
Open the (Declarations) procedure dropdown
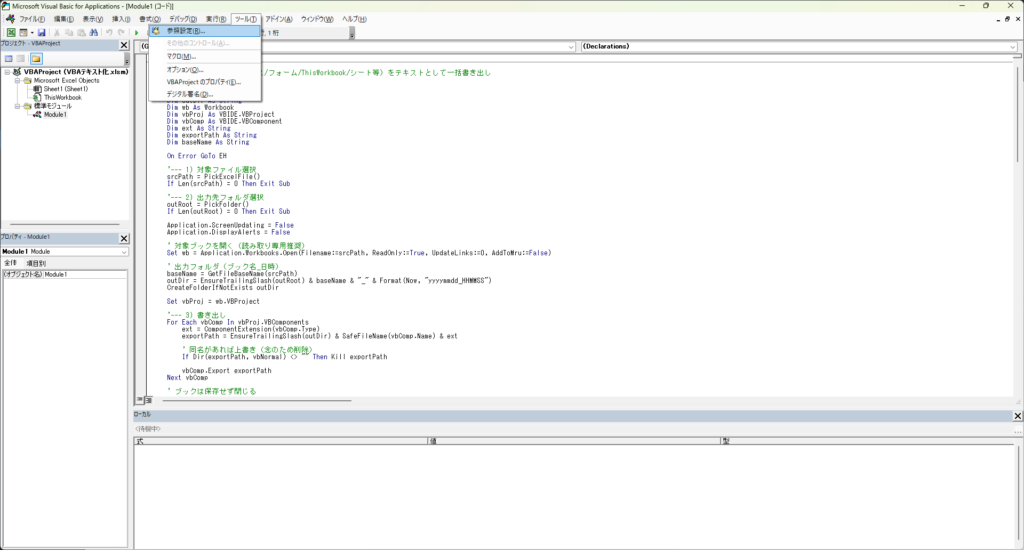(x=1011, y=46)
